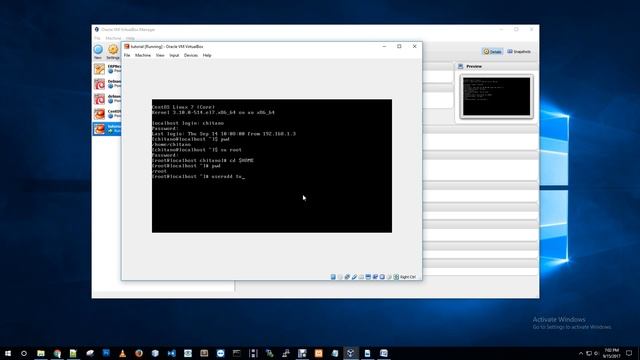Image resolution: width=640 pixels, height=360 pixels.
Task: Open the network adapter status icon
Action: click(347, 277)
